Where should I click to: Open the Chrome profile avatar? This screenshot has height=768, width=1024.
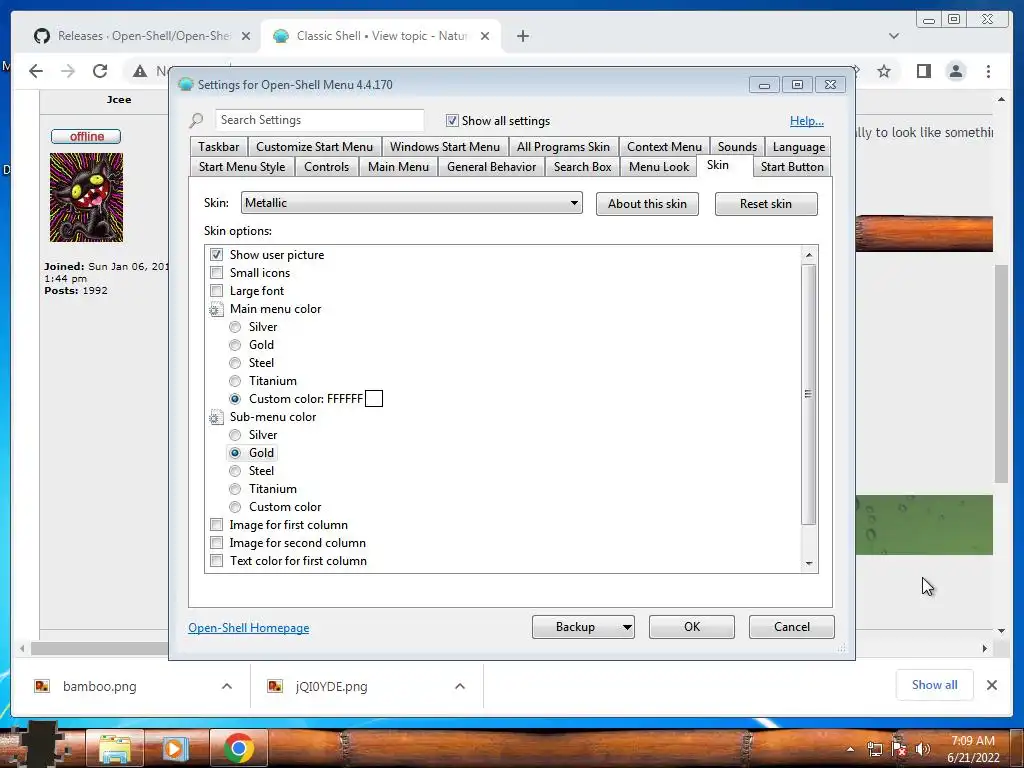tap(955, 71)
